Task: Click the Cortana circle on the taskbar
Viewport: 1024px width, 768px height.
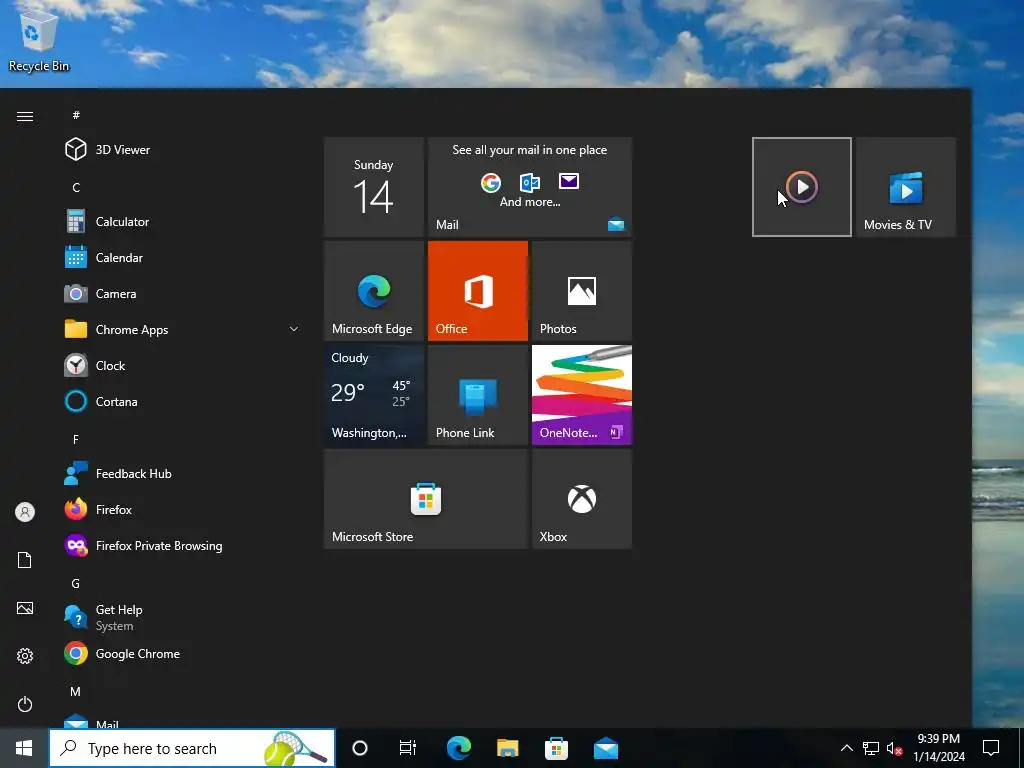Action: pos(360,748)
